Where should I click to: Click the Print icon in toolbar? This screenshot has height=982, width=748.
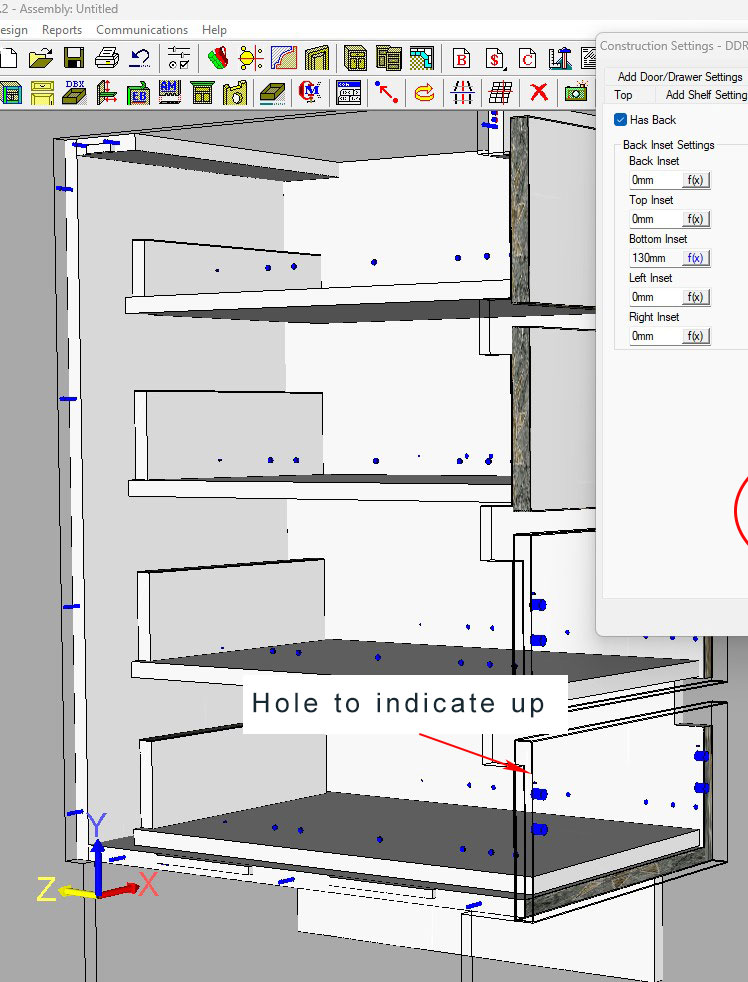(x=107, y=58)
